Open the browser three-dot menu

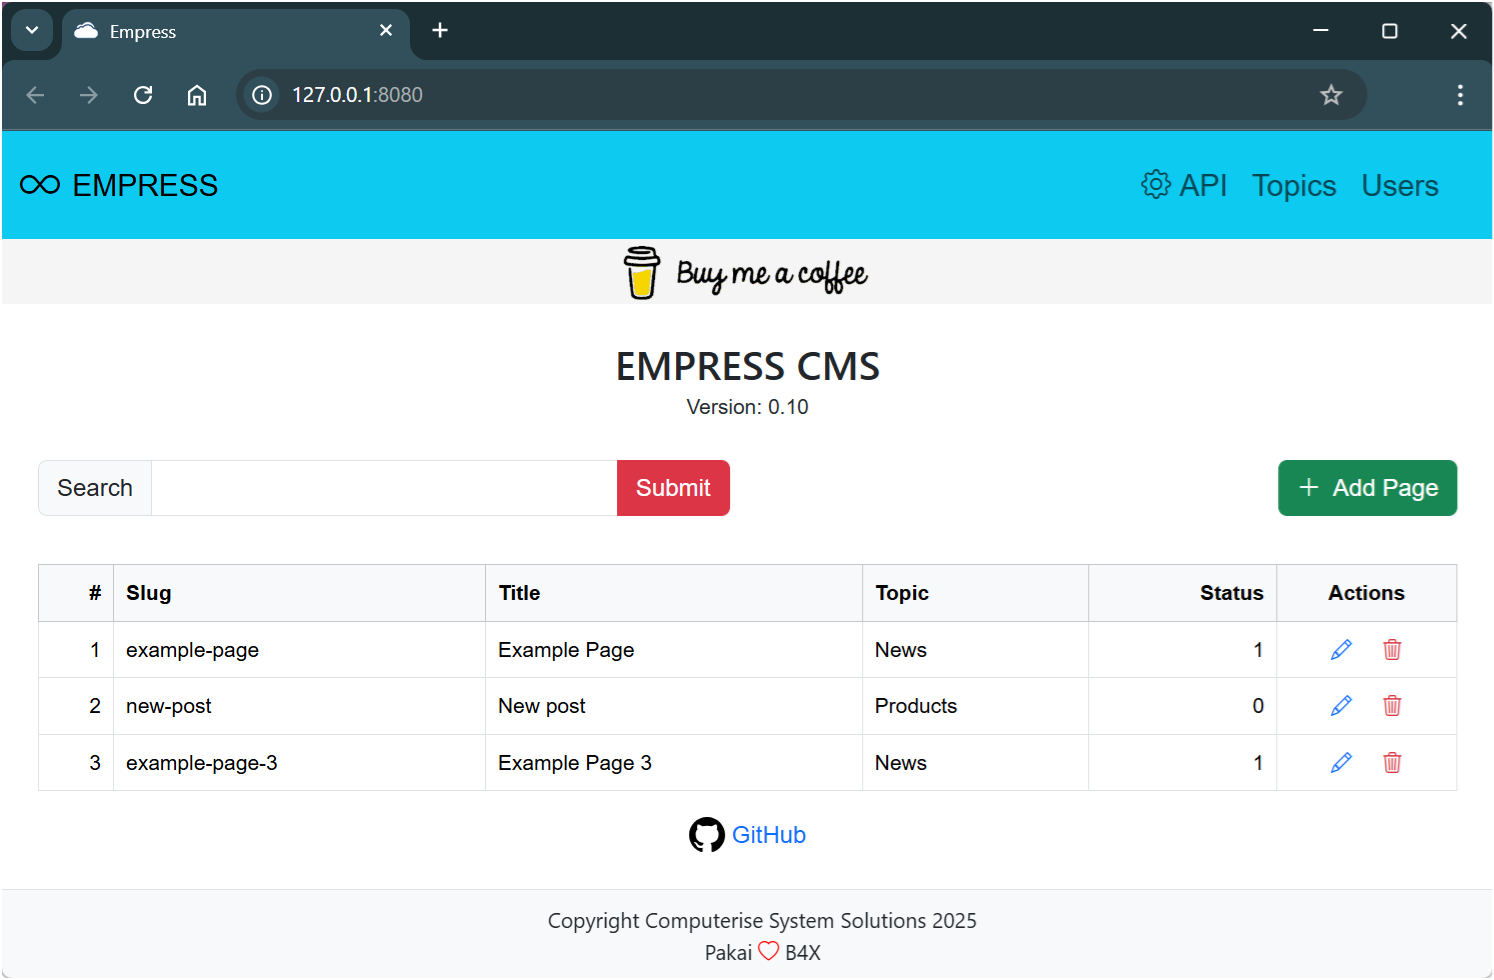(1460, 94)
